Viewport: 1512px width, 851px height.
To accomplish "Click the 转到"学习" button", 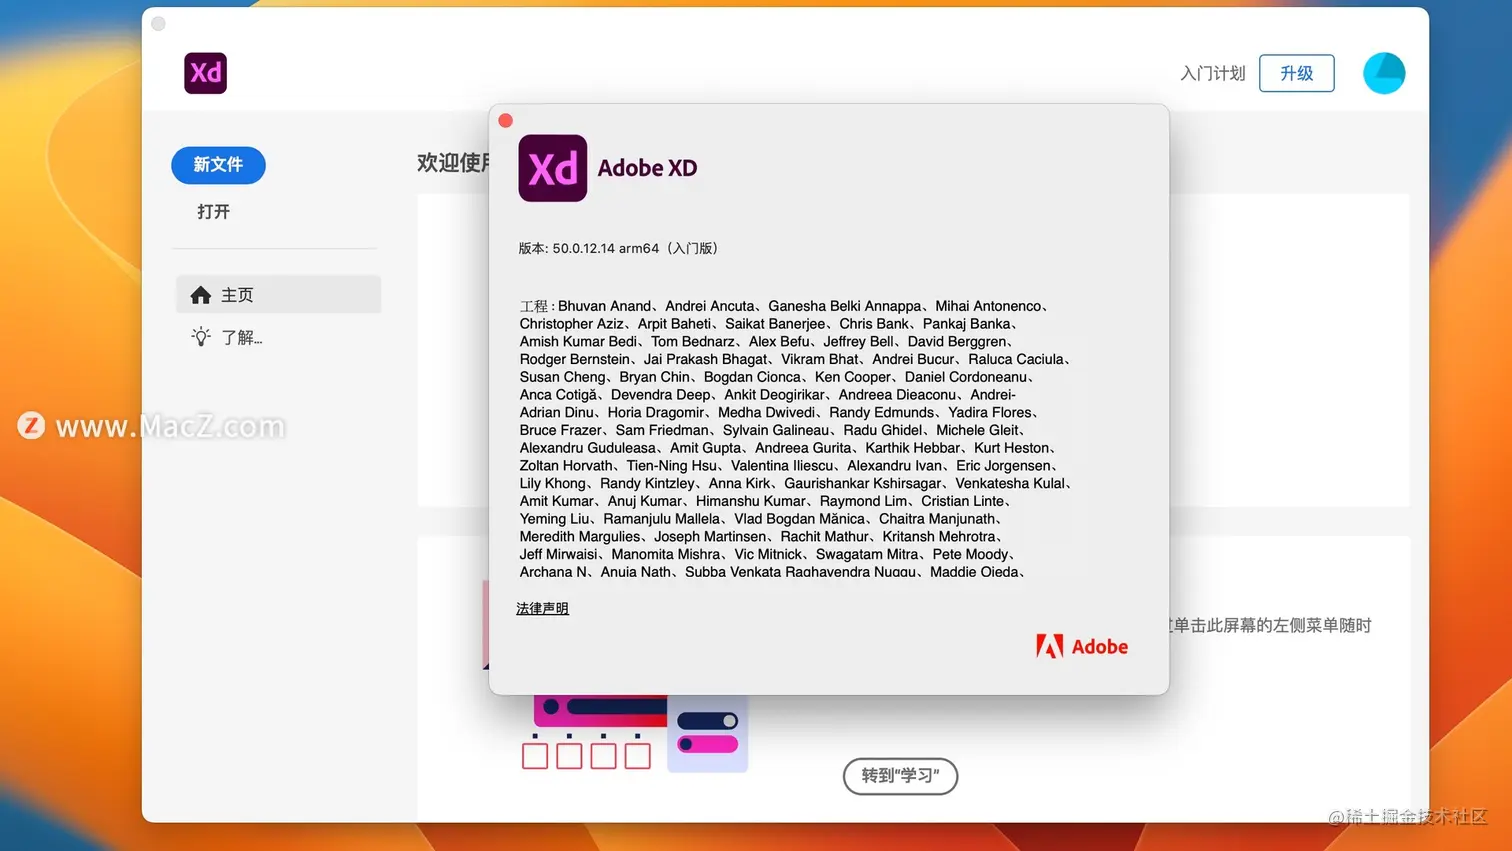I will point(900,776).
